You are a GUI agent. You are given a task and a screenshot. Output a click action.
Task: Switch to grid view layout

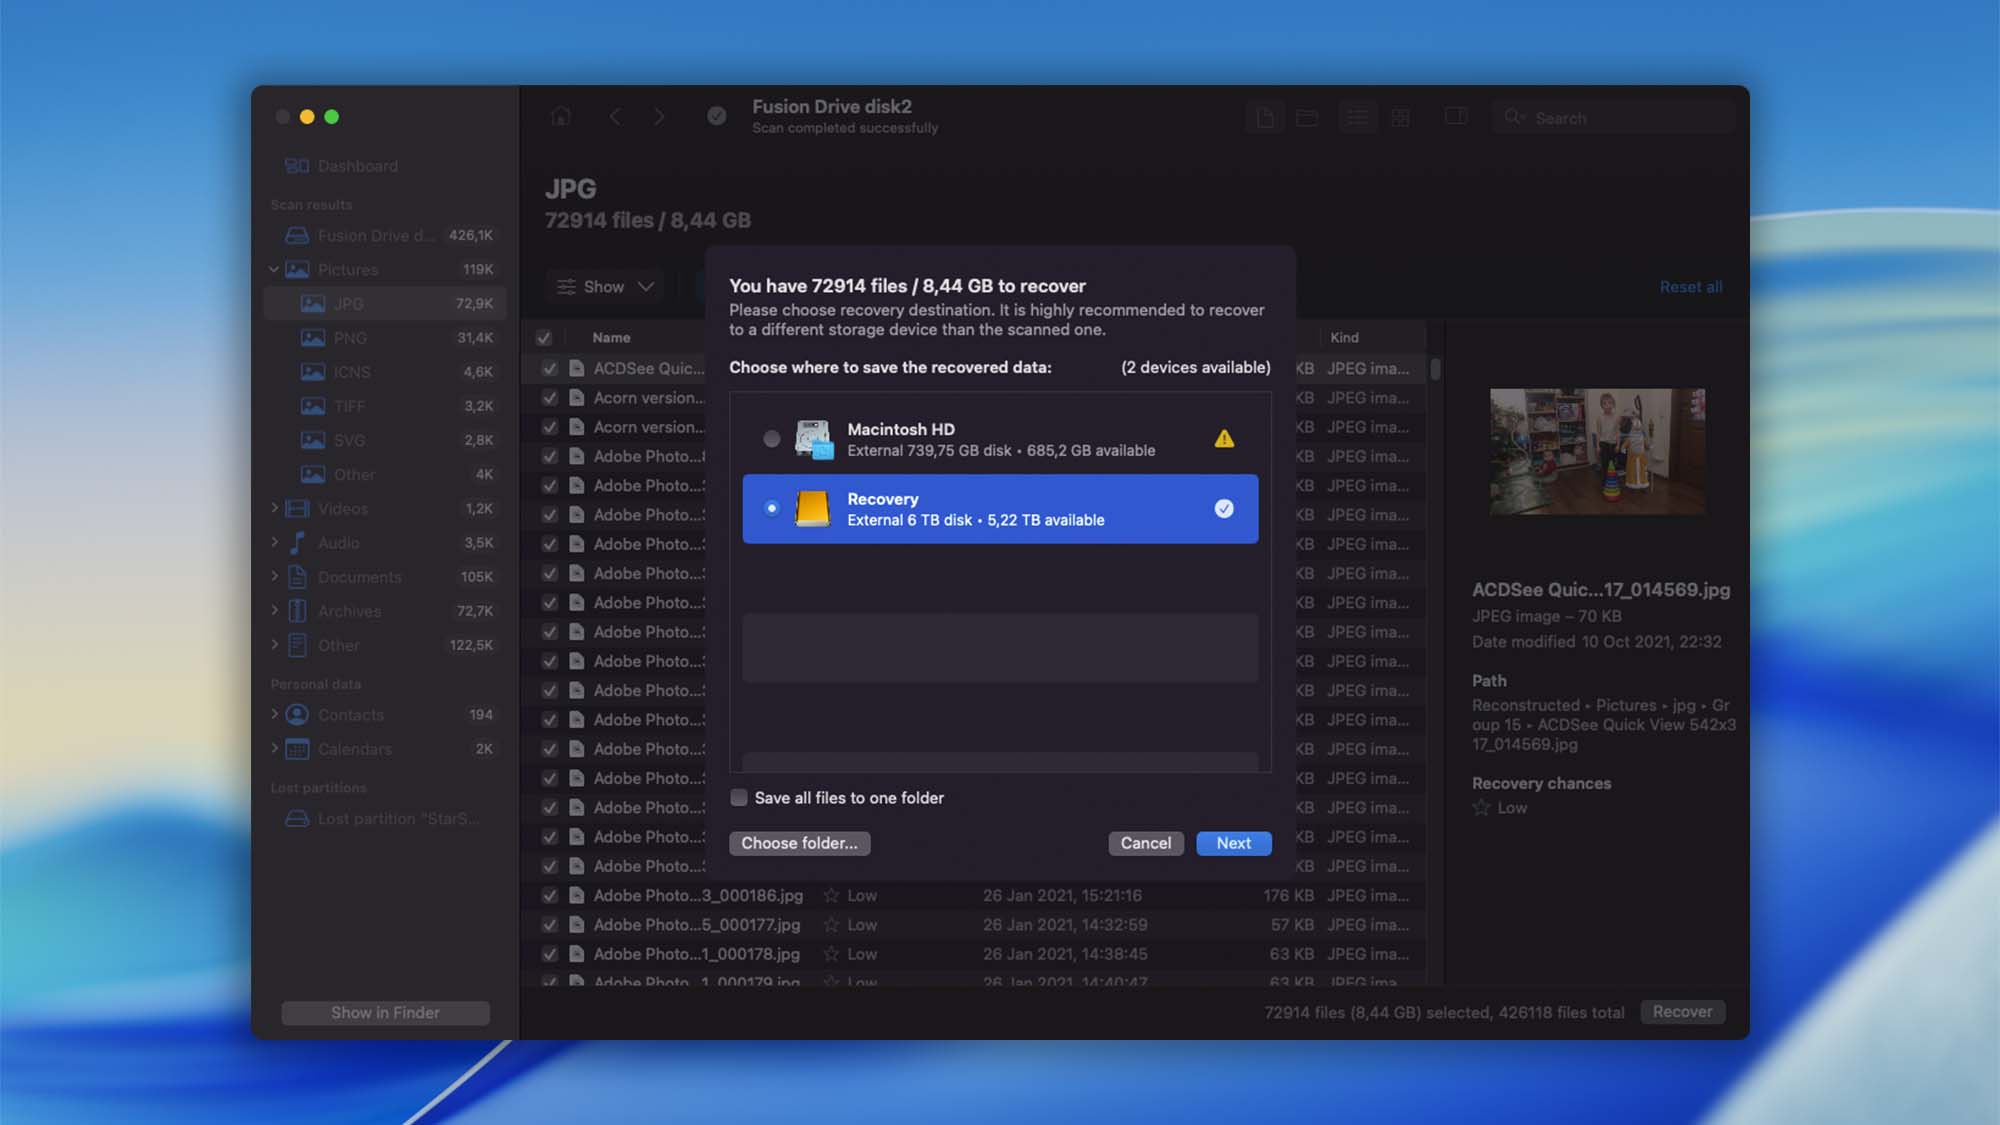[1402, 116]
